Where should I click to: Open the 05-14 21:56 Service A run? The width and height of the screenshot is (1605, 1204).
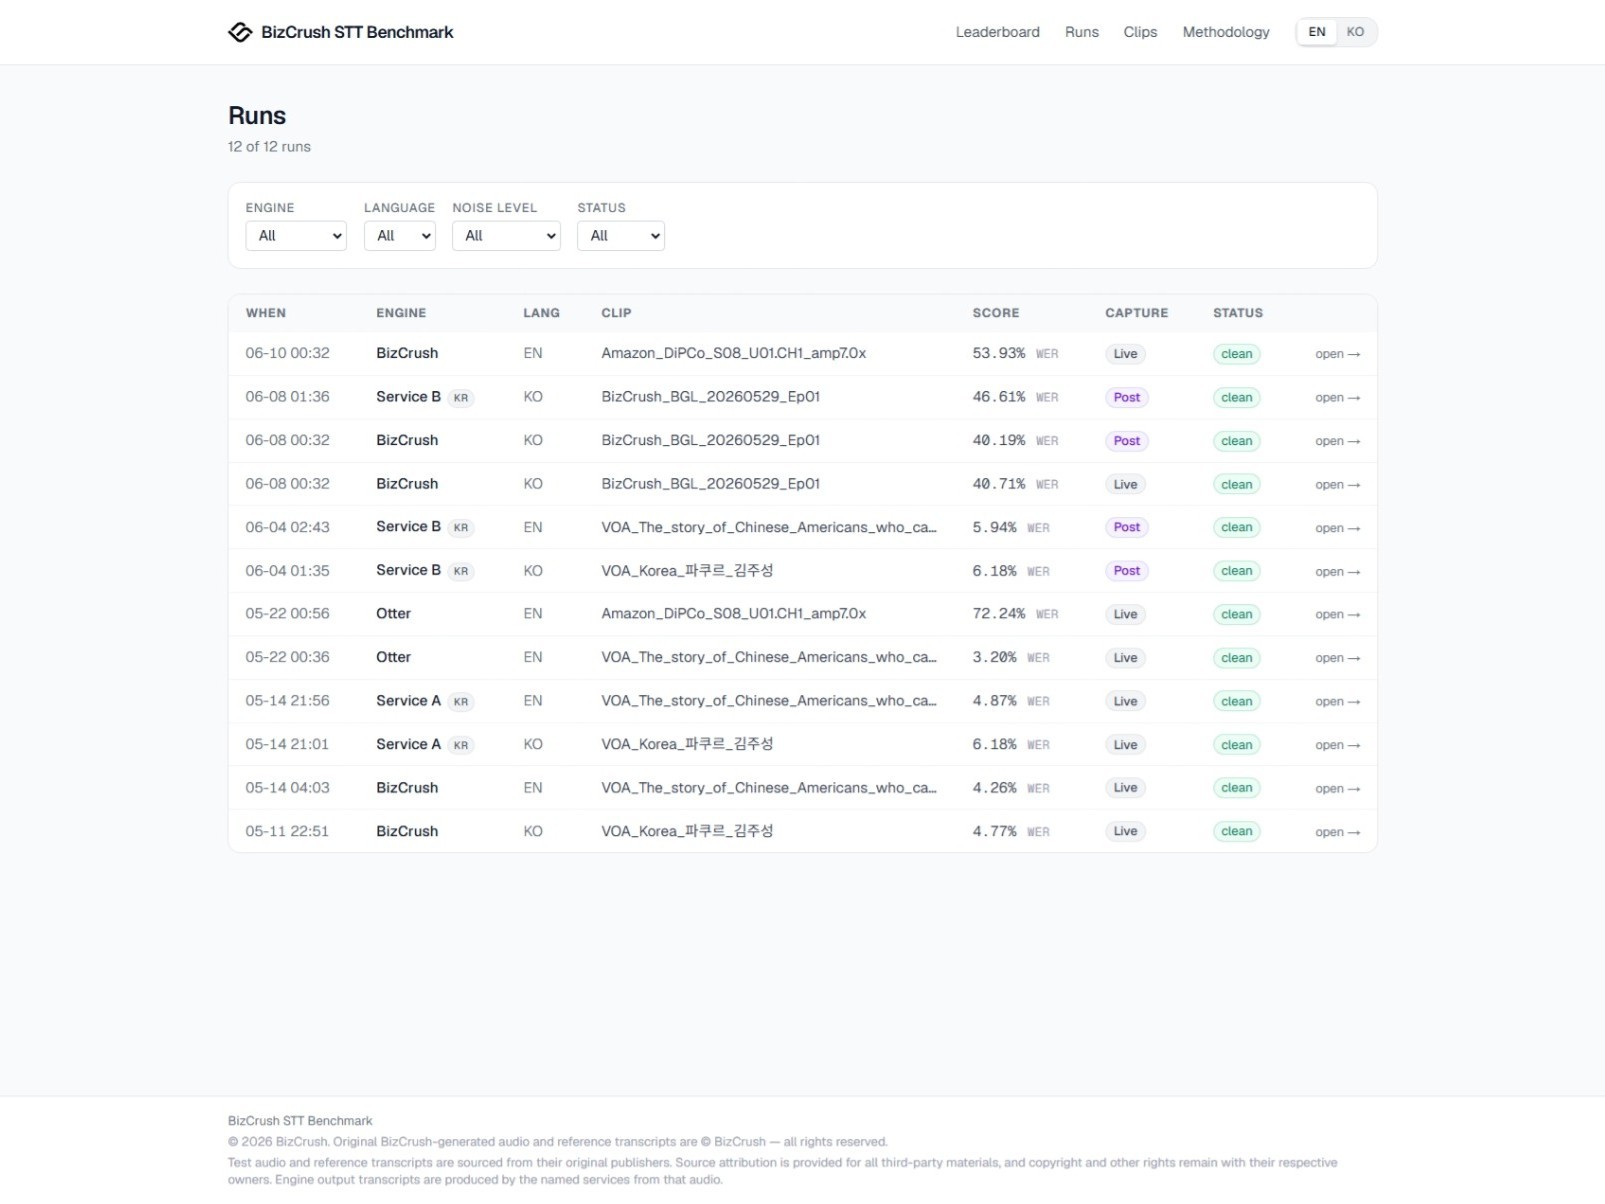point(1337,702)
